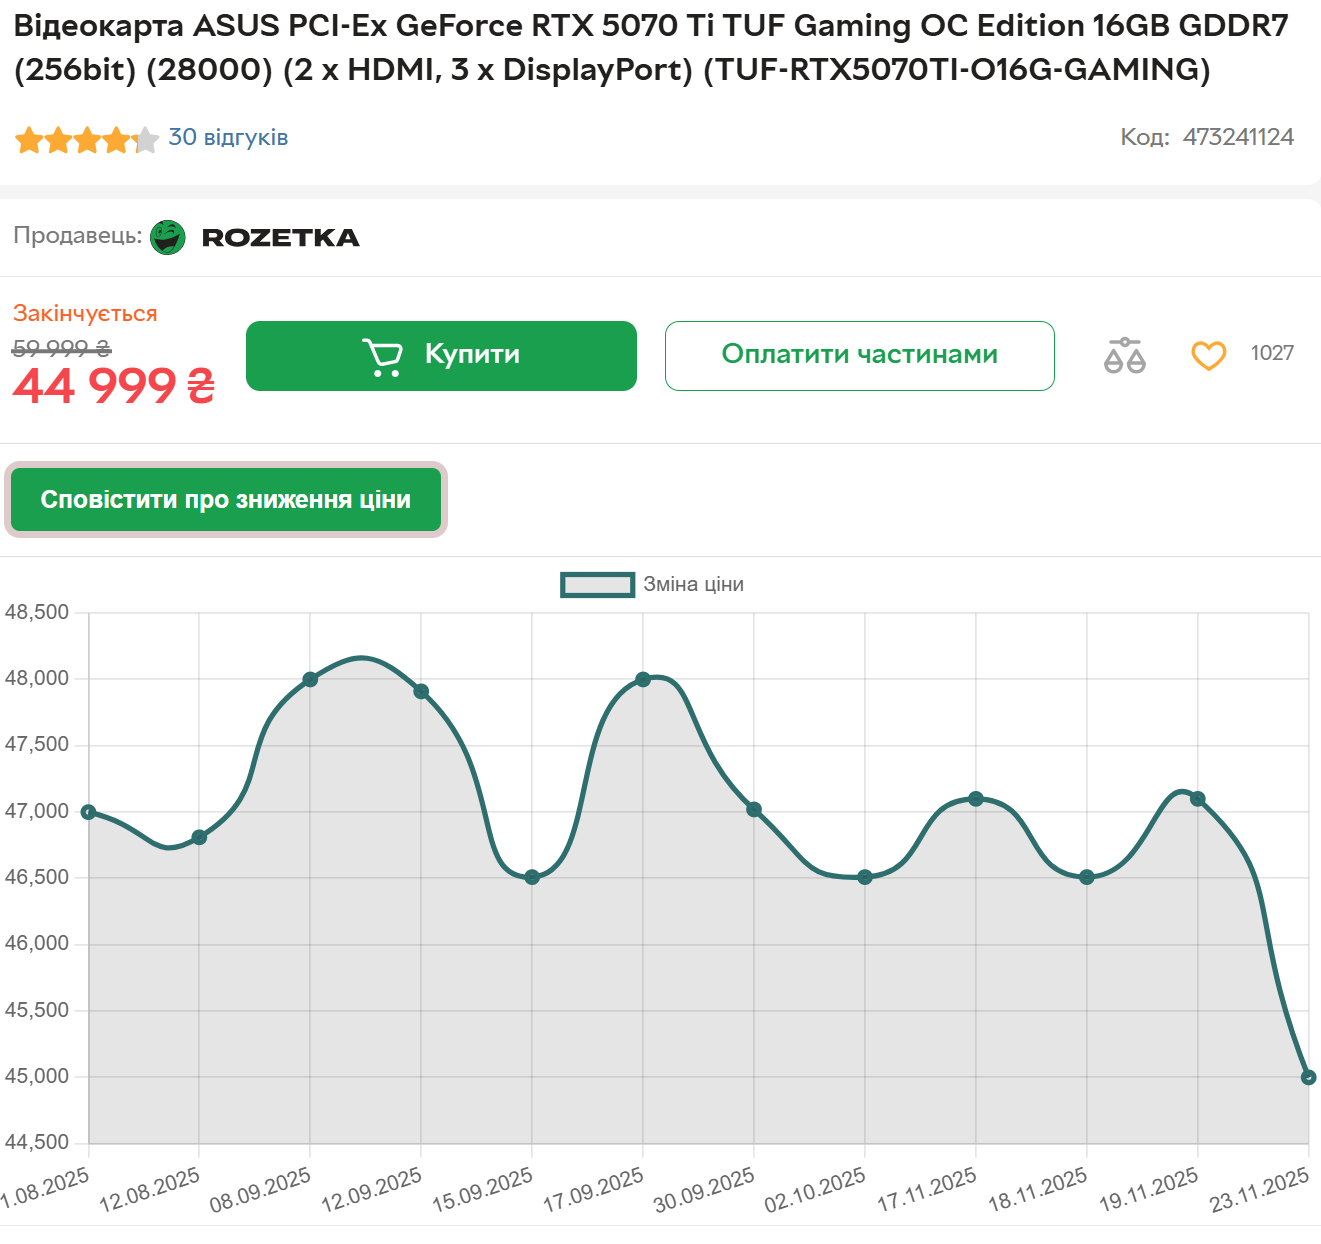Click the Закінчується stock label
The image size is (1321, 1244).
click(85, 313)
